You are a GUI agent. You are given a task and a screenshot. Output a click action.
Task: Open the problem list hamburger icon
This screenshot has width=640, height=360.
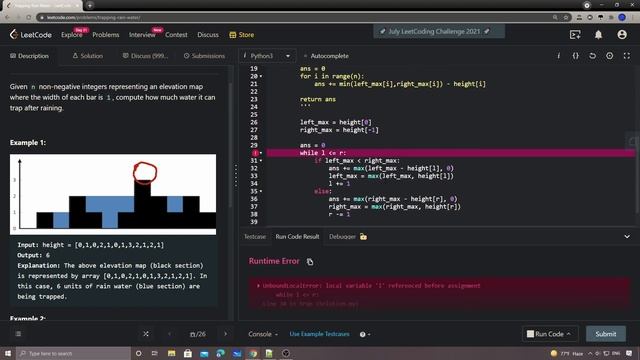pyautogui.click(x=18, y=333)
